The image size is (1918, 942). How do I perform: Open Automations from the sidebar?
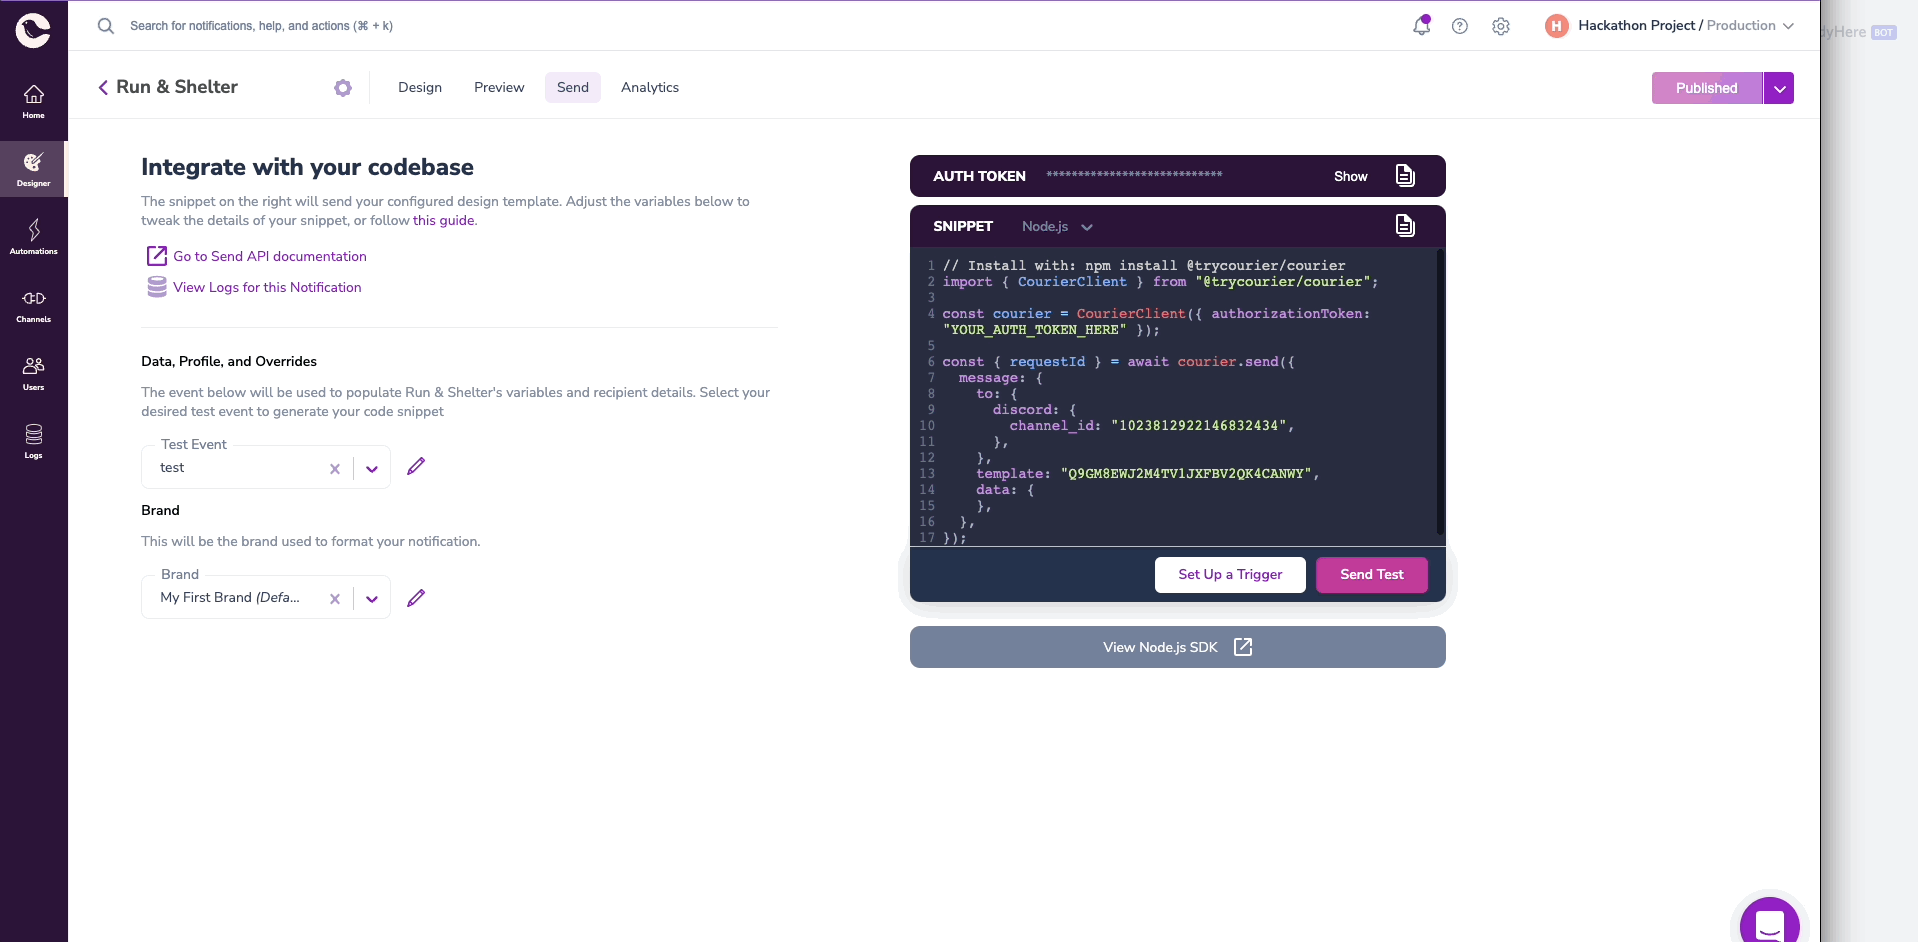pyautogui.click(x=33, y=238)
